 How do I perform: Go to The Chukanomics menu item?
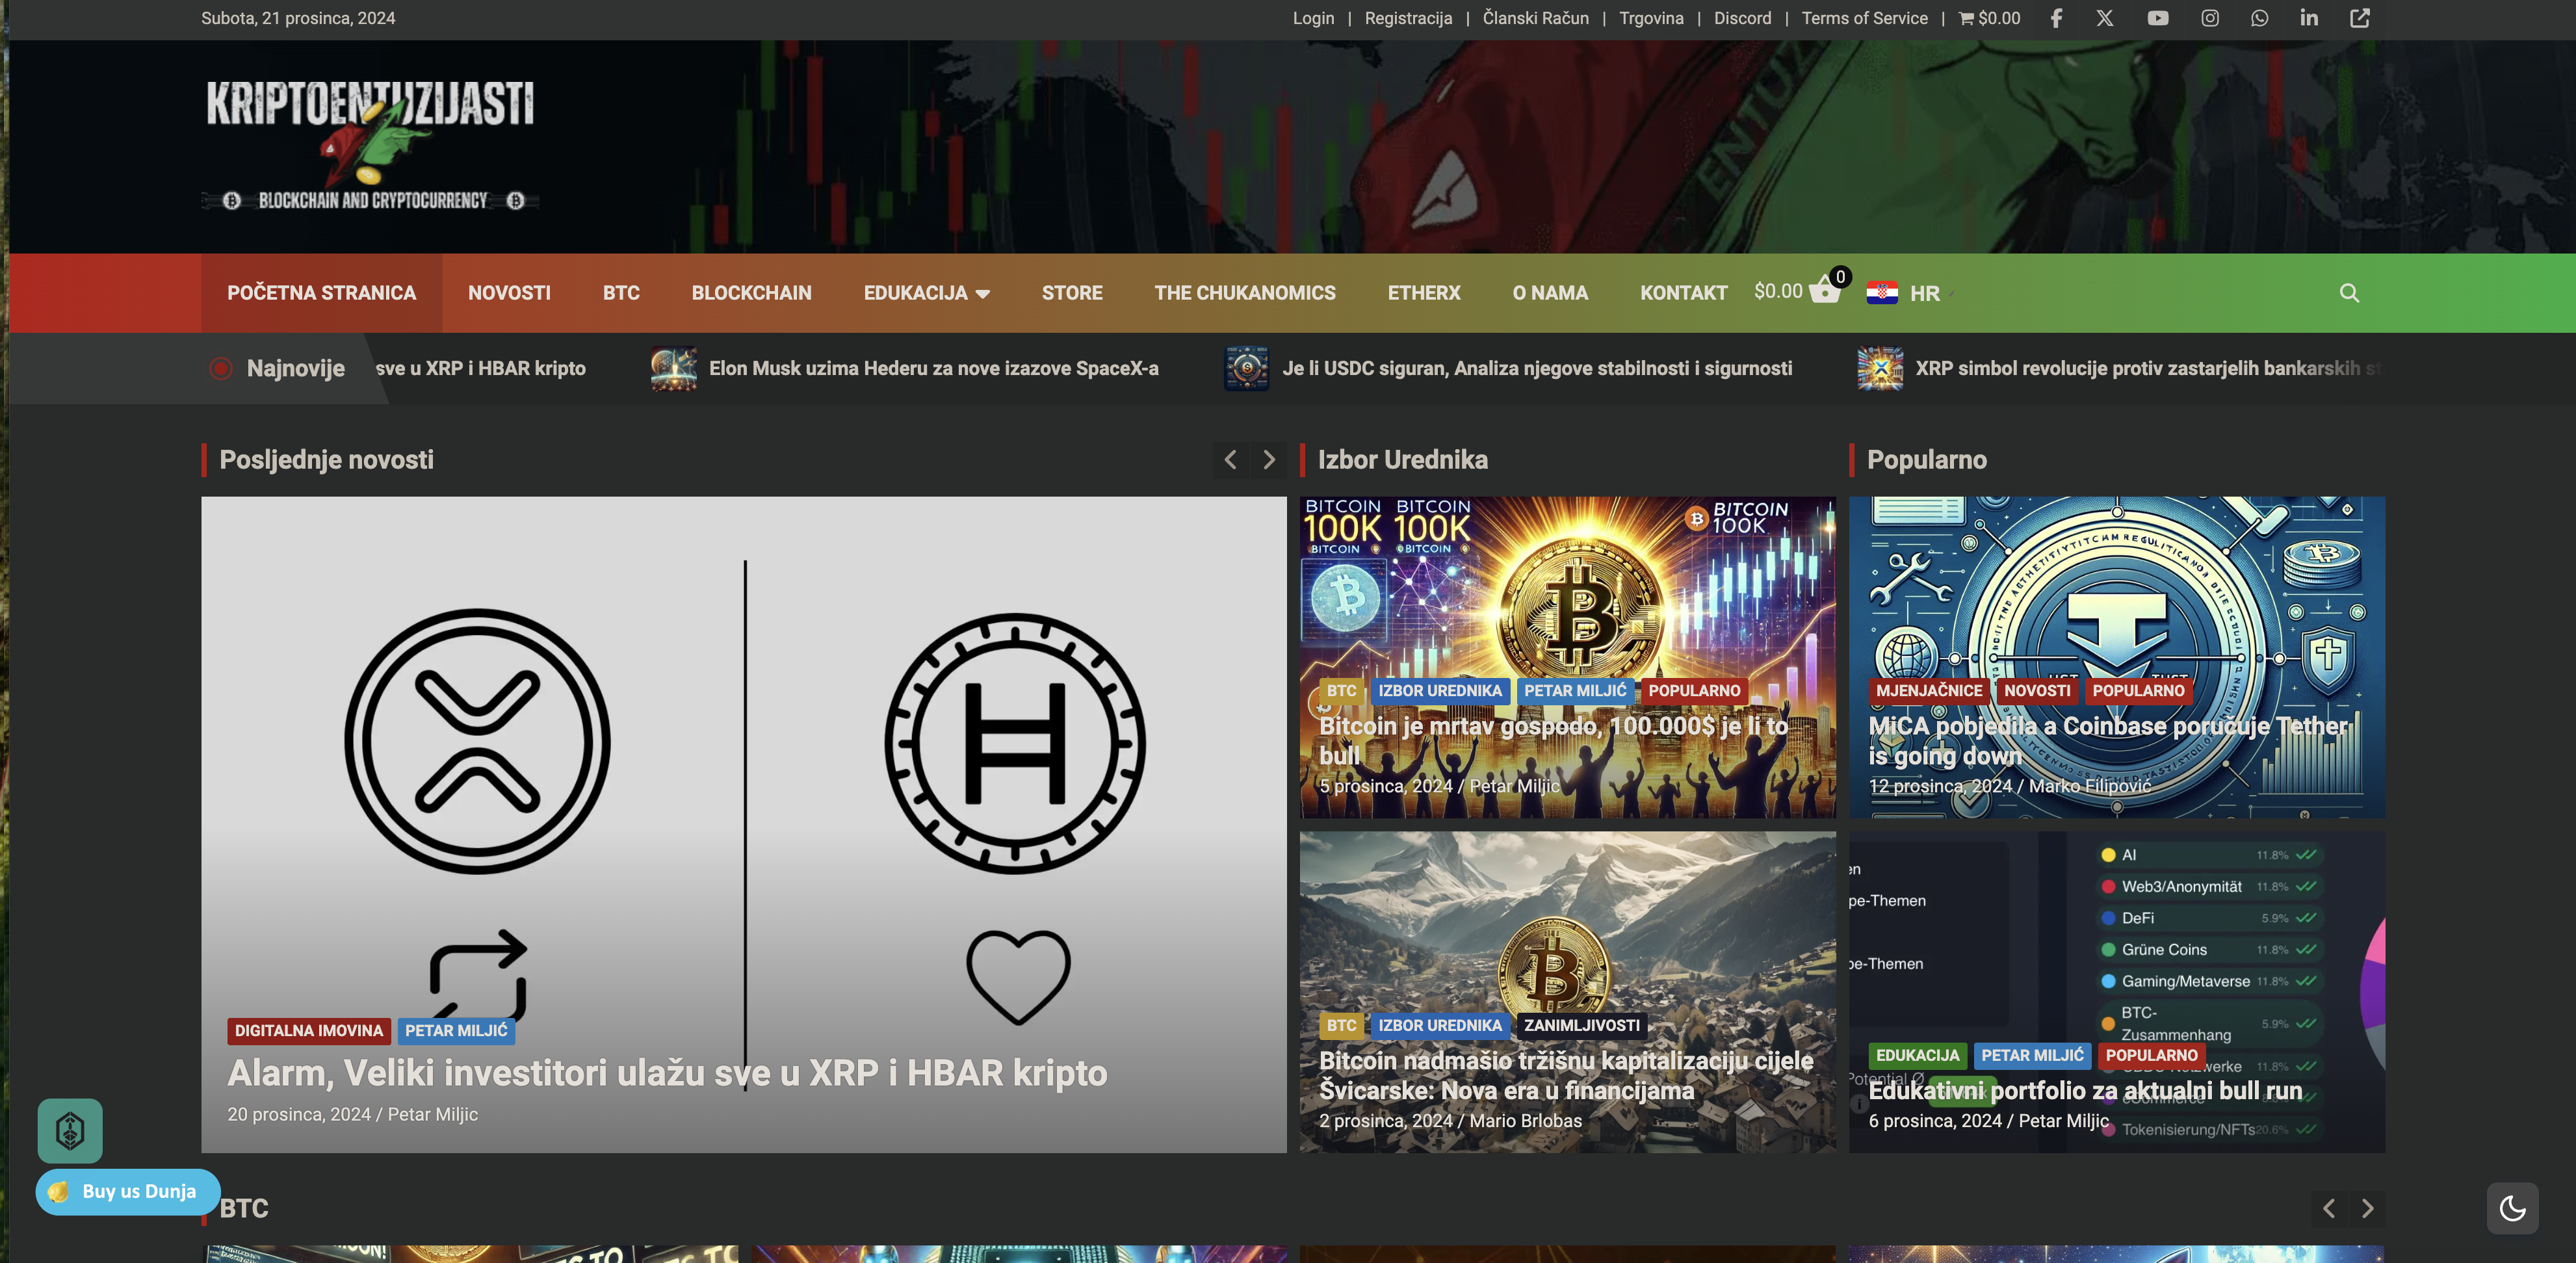click(1244, 293)
